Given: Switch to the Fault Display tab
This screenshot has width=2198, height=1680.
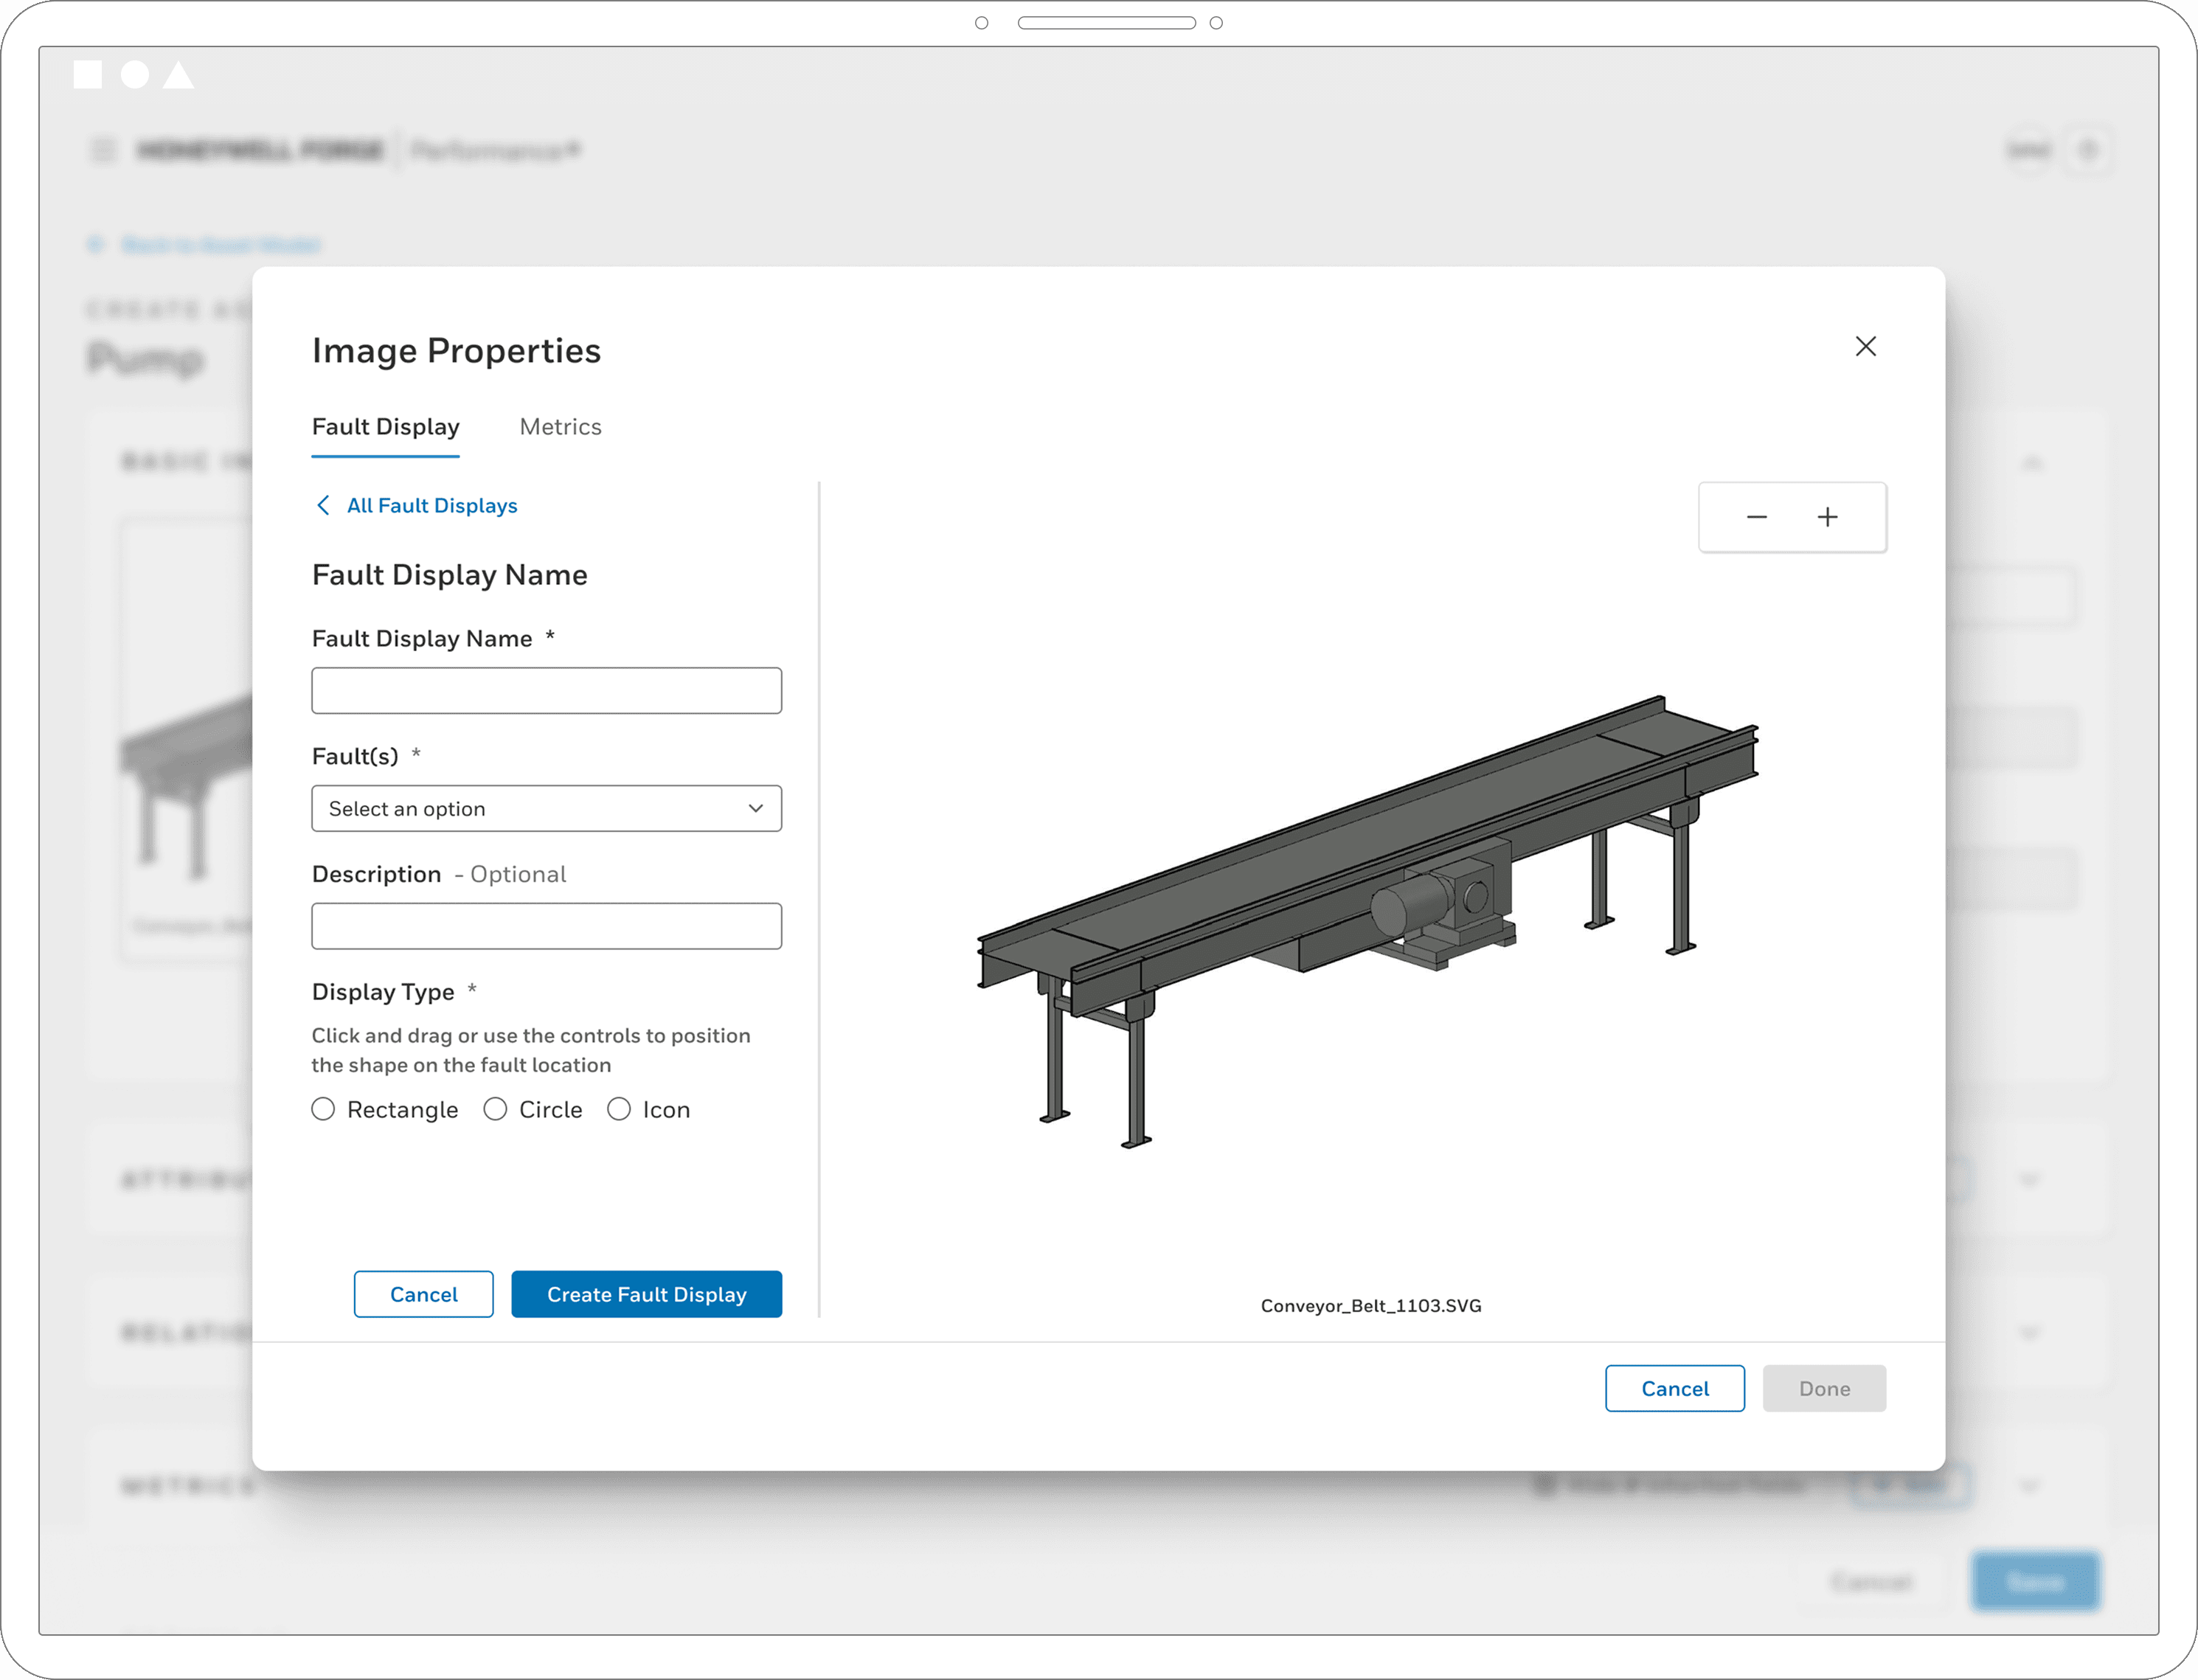Looking at the screenshot, I should 386,427.
